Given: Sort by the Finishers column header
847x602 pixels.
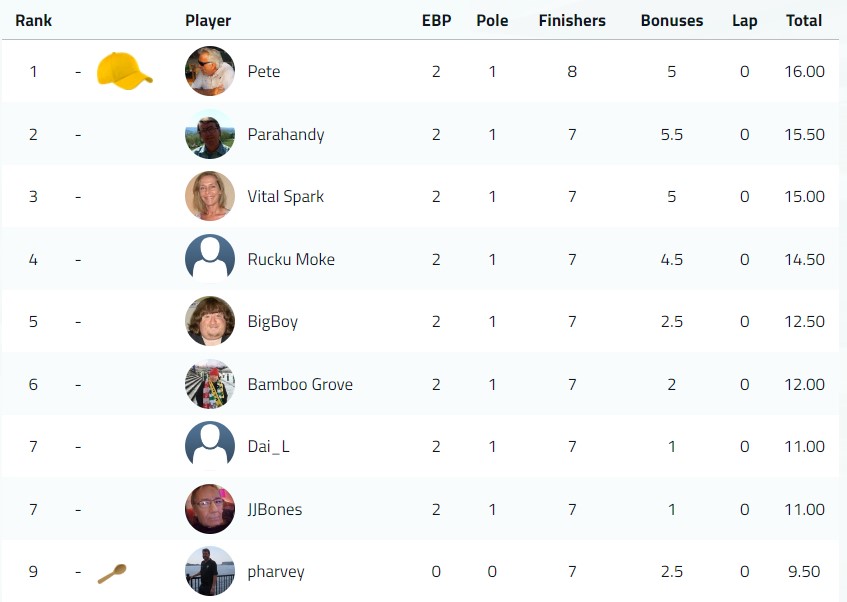Looking at the screenshot, I should [x=572, y=21].
